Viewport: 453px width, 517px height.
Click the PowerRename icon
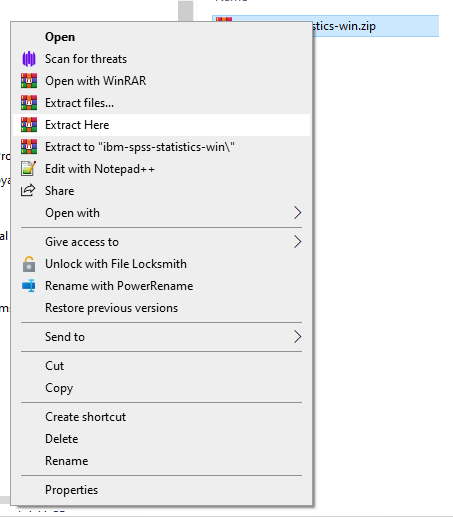(29, 286)
